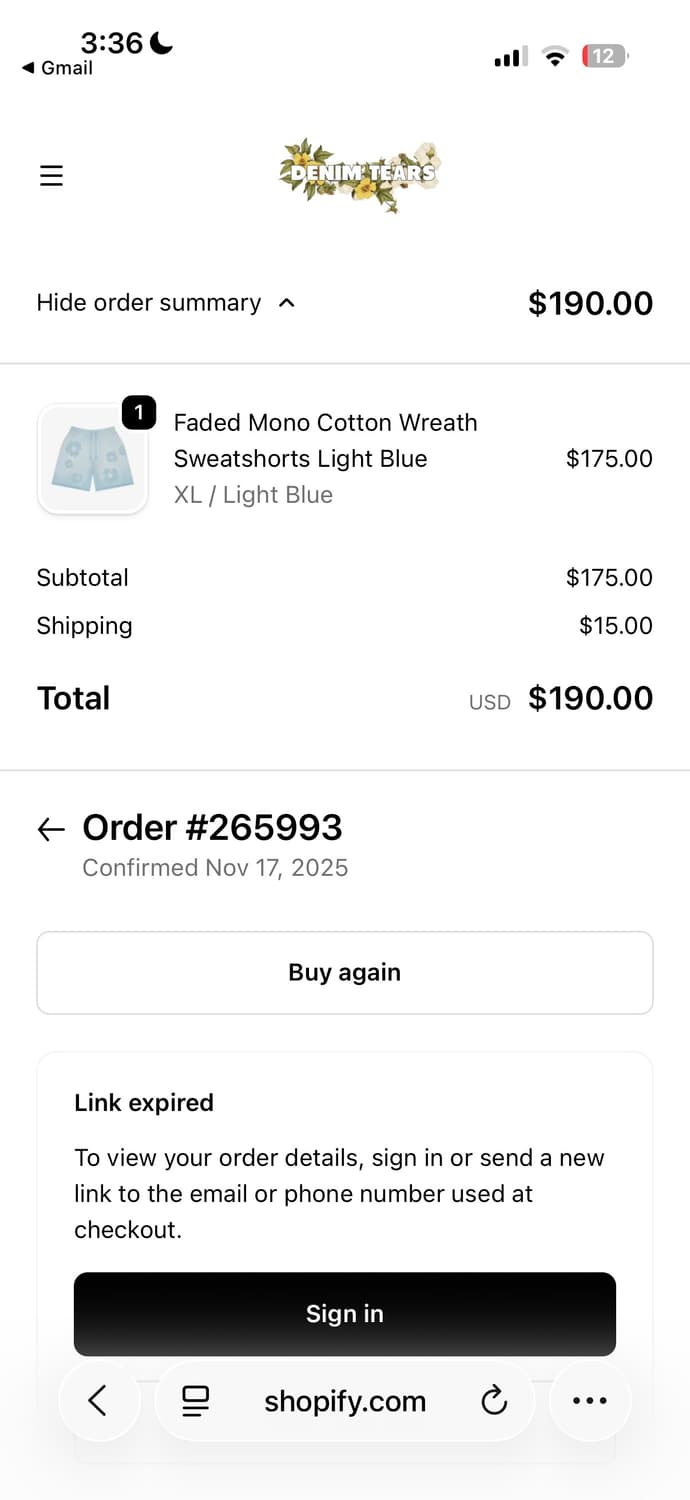The width and height of the screenshot is (690, 1500).
Task: Tap the shopify.com address bar
Action: [x=345, y=1402]
